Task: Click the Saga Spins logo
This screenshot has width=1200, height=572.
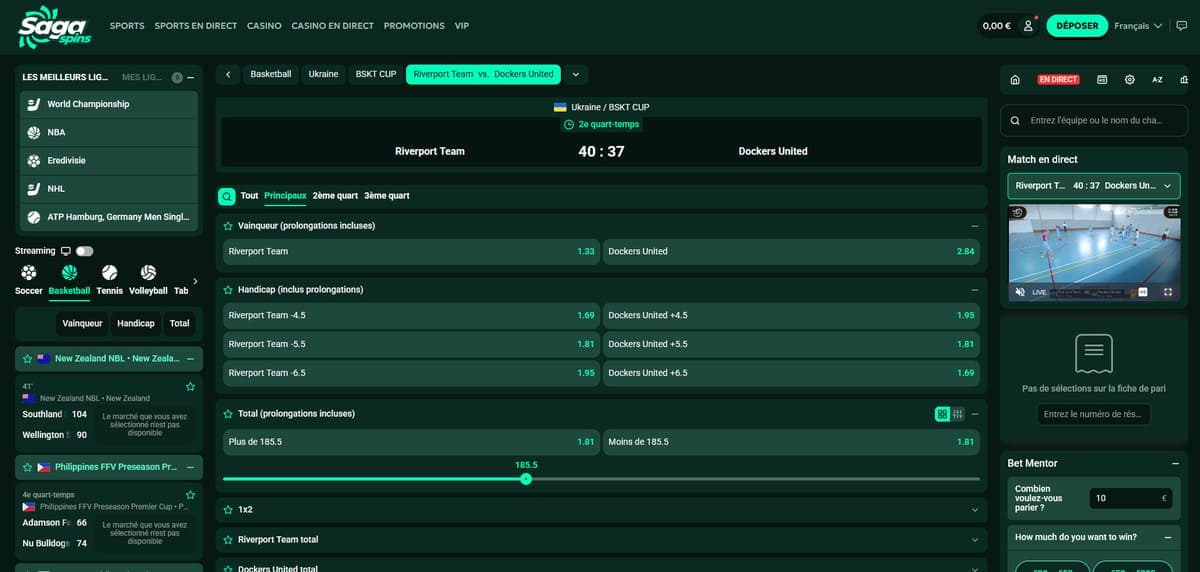Action: tap(55, 26)
